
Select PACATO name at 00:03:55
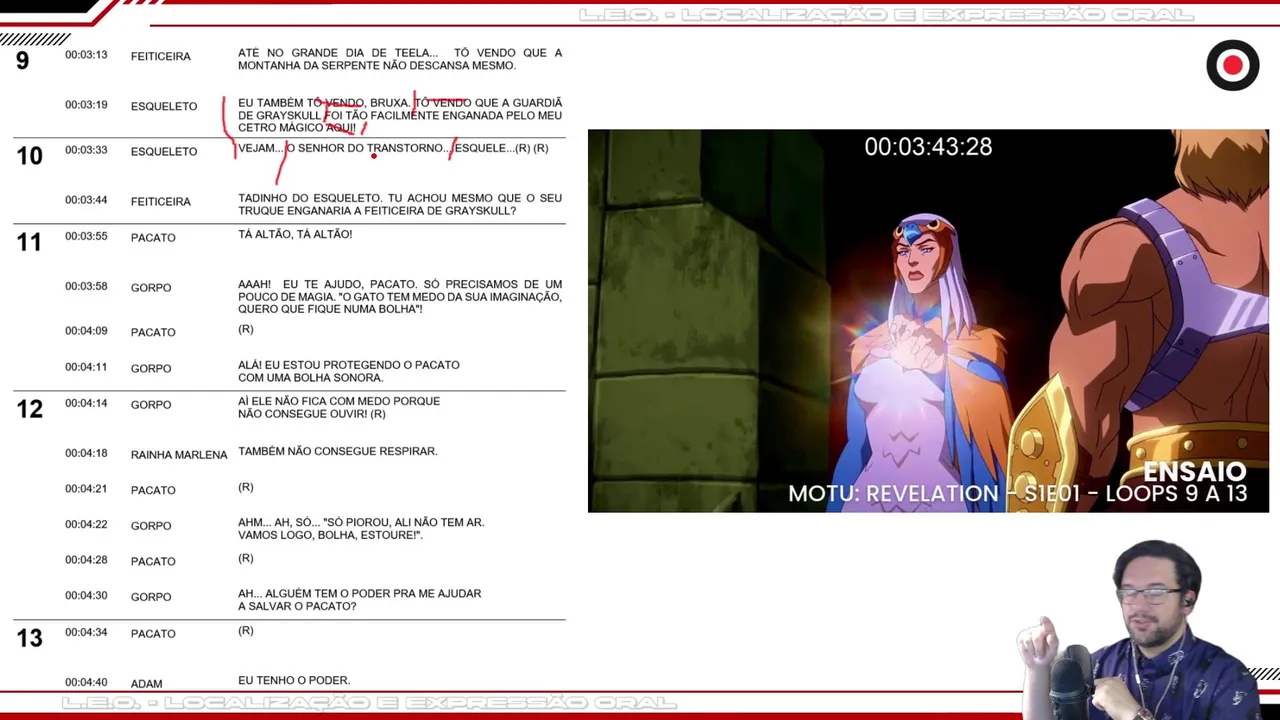pyautogui.click(x=153, y=237)
